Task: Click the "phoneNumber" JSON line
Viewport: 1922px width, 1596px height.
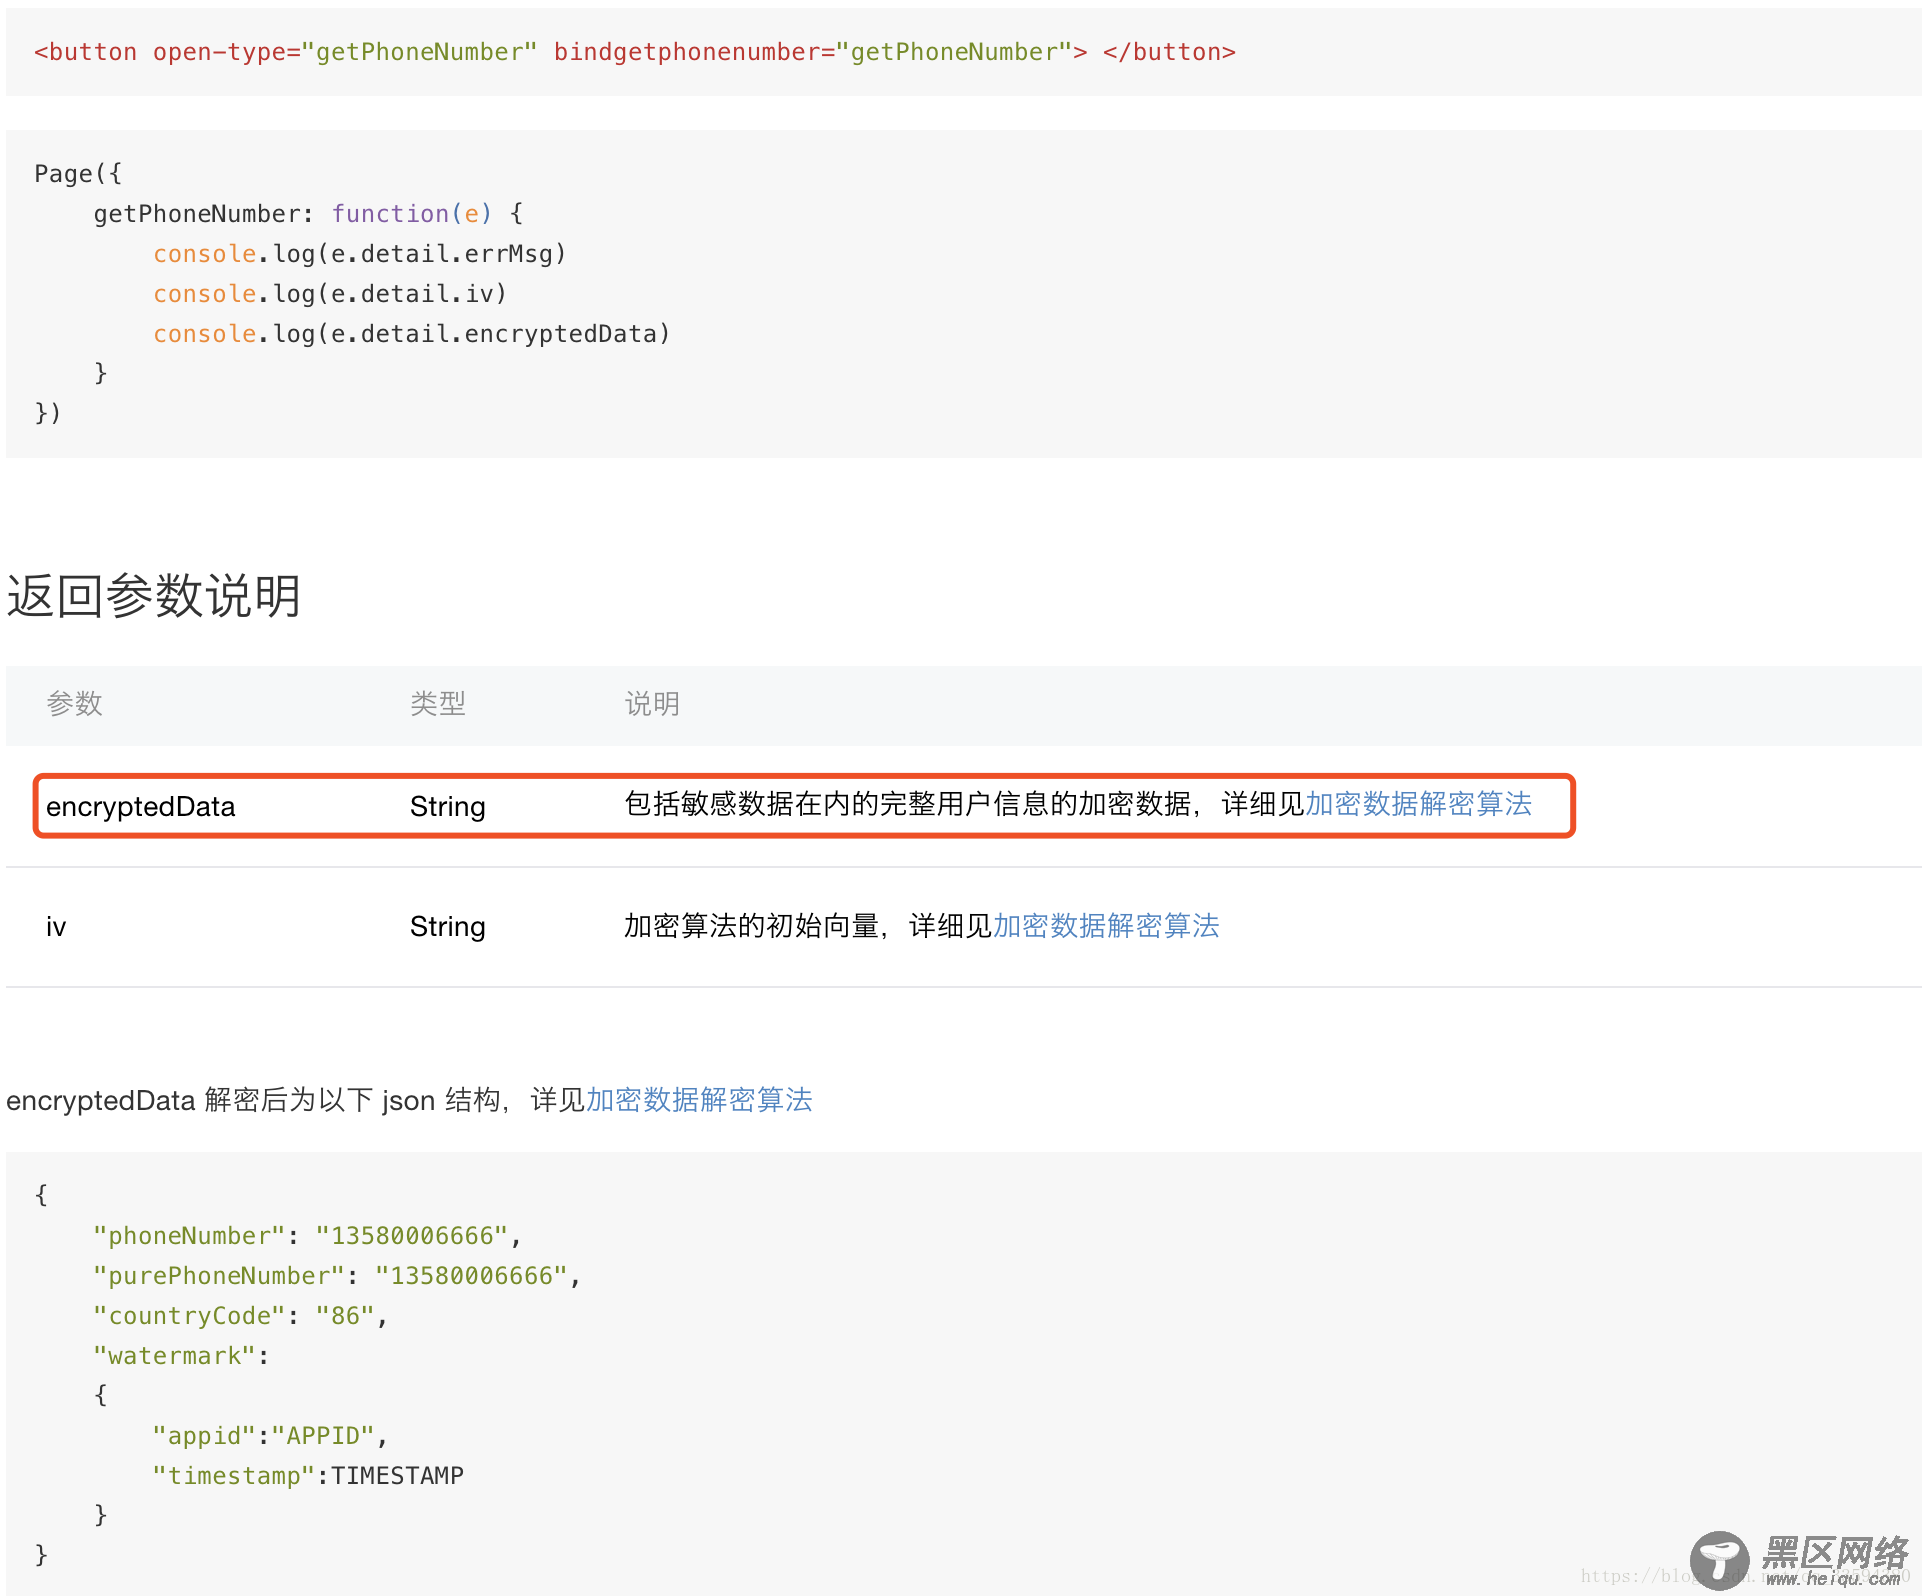Action: coord(307,1236)
